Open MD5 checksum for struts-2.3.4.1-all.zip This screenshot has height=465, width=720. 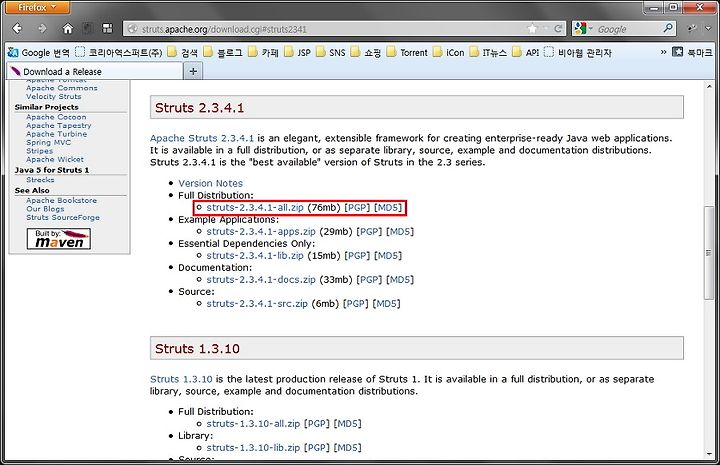[x=388, y=207]
